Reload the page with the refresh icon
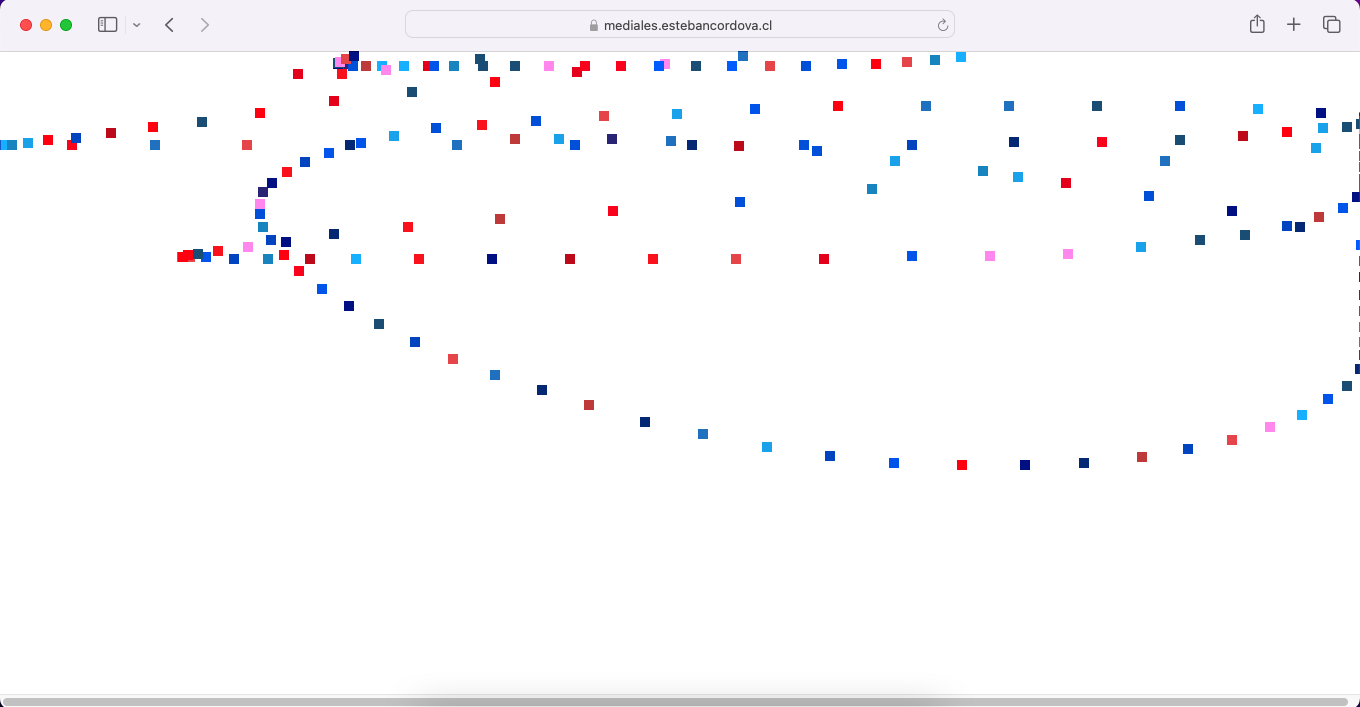Viewport: 1360px width, 707px height. tap(942, 25)
